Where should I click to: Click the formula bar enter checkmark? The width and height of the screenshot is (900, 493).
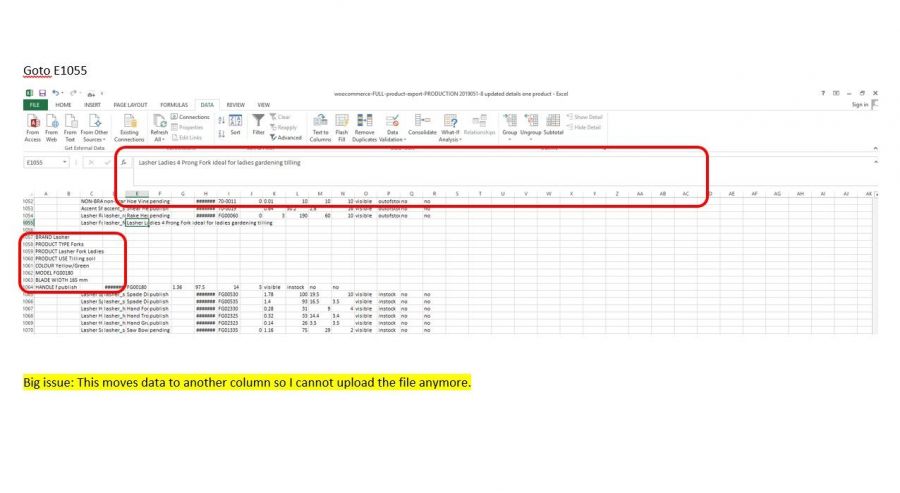107,162
